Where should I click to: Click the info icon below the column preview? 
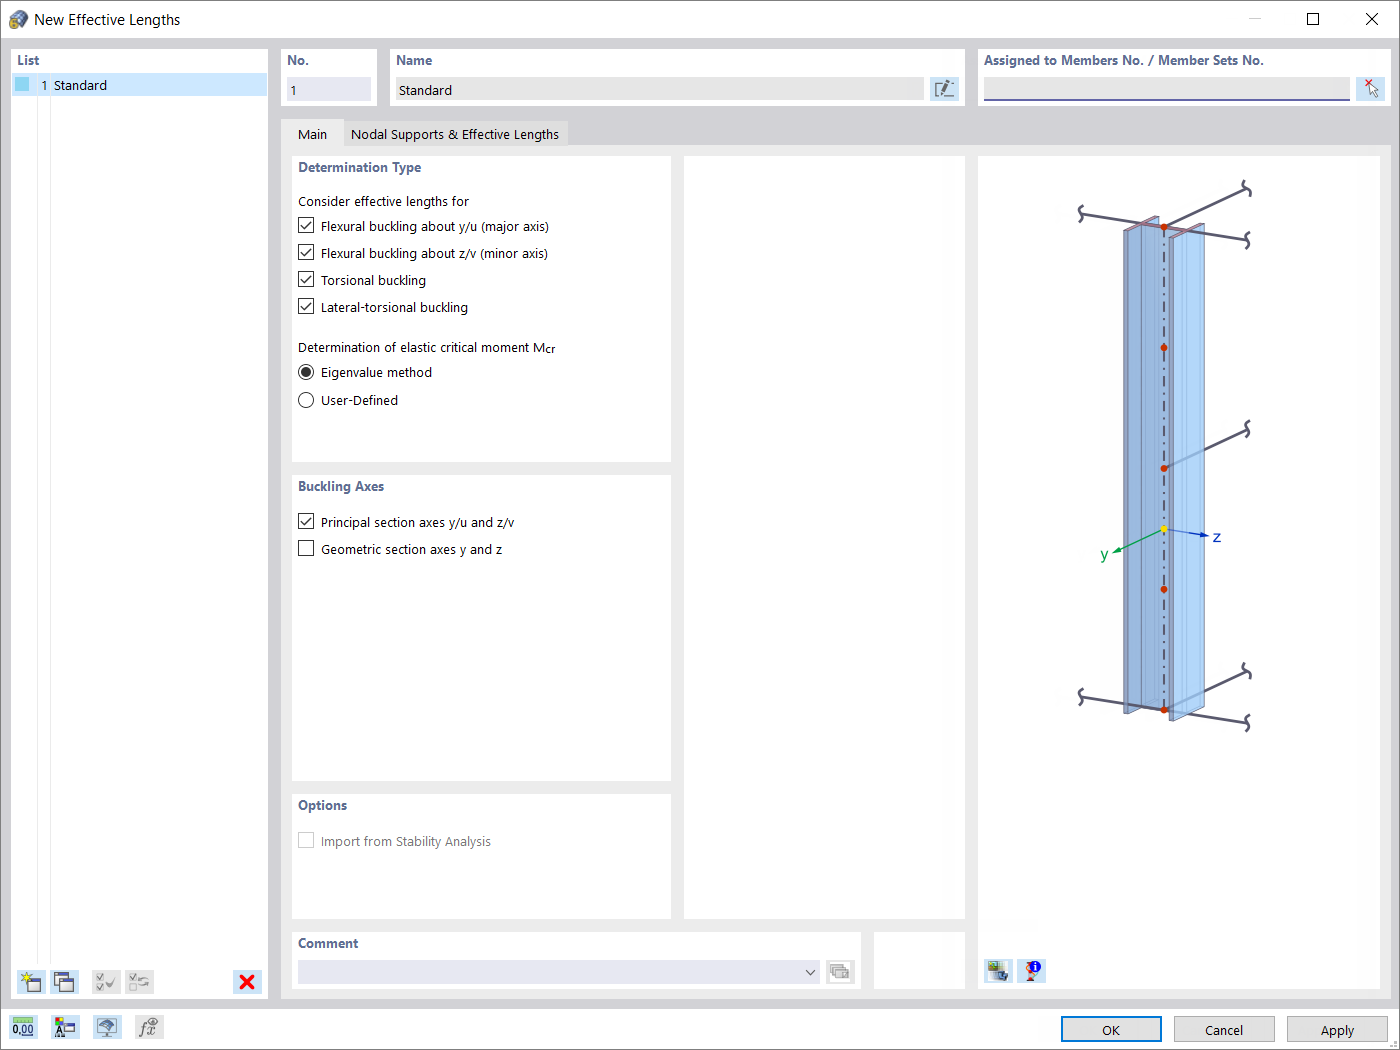[x=1032, y=970]
